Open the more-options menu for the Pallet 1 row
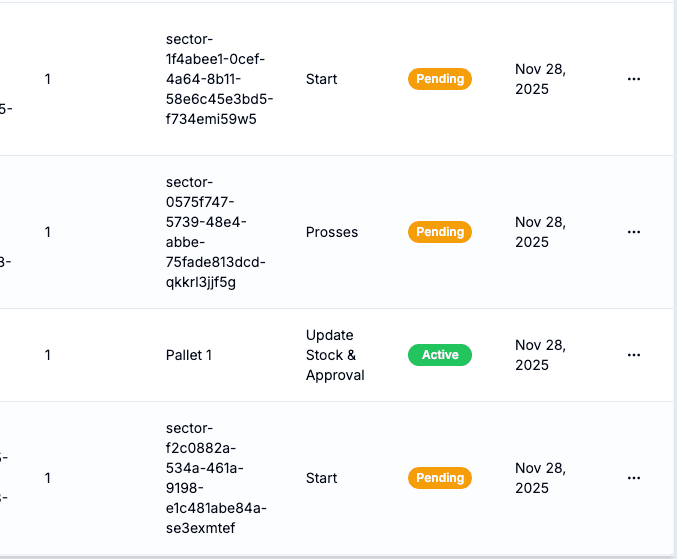Screen dimensions: 677x559 [633, 355]
